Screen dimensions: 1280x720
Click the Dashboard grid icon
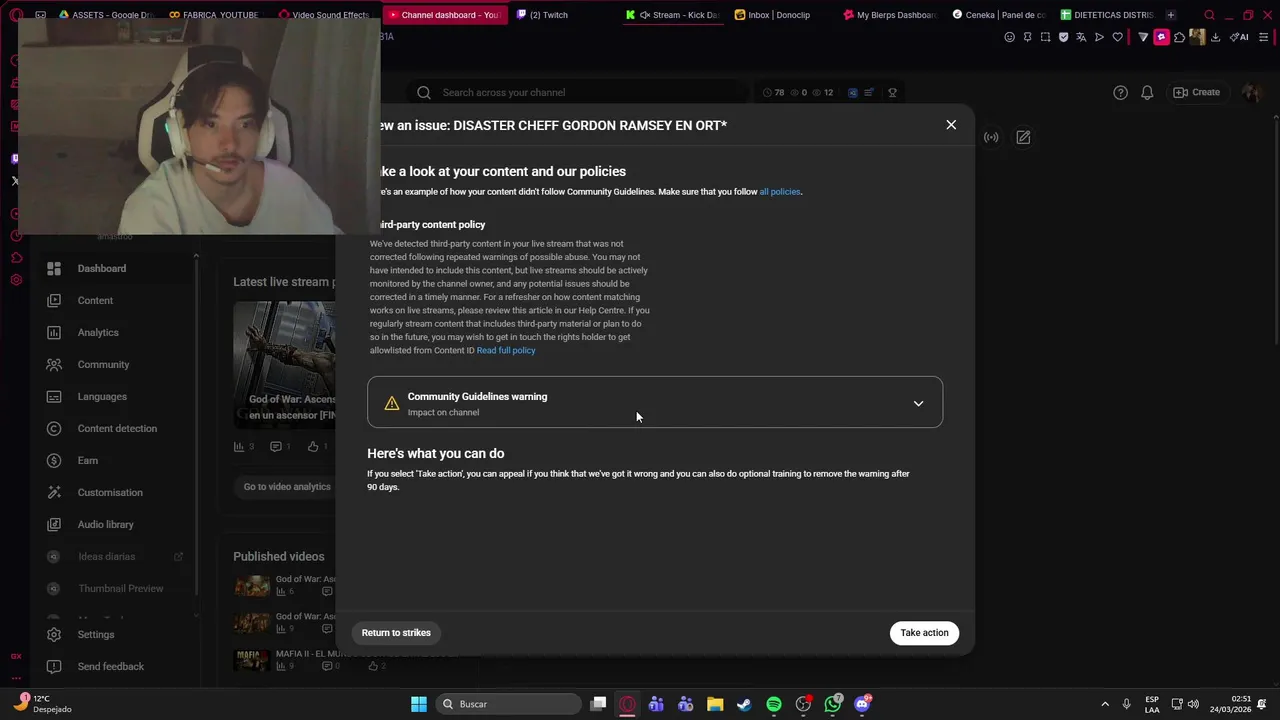[54, 268]
